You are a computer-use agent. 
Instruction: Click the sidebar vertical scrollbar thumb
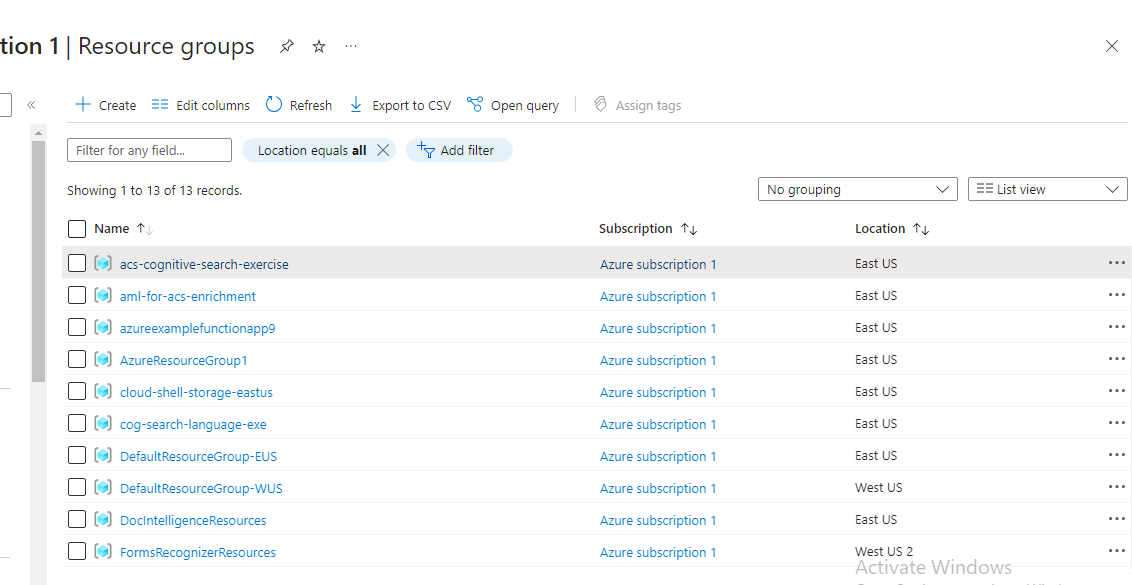coord(38,261)
